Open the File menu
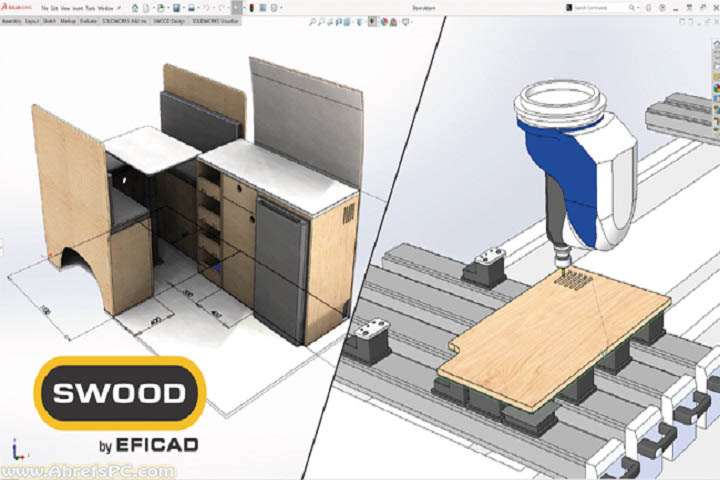Image resolution: width=720 pixels, height=480 pixels. pyautogui.click(x=45, y=8)
